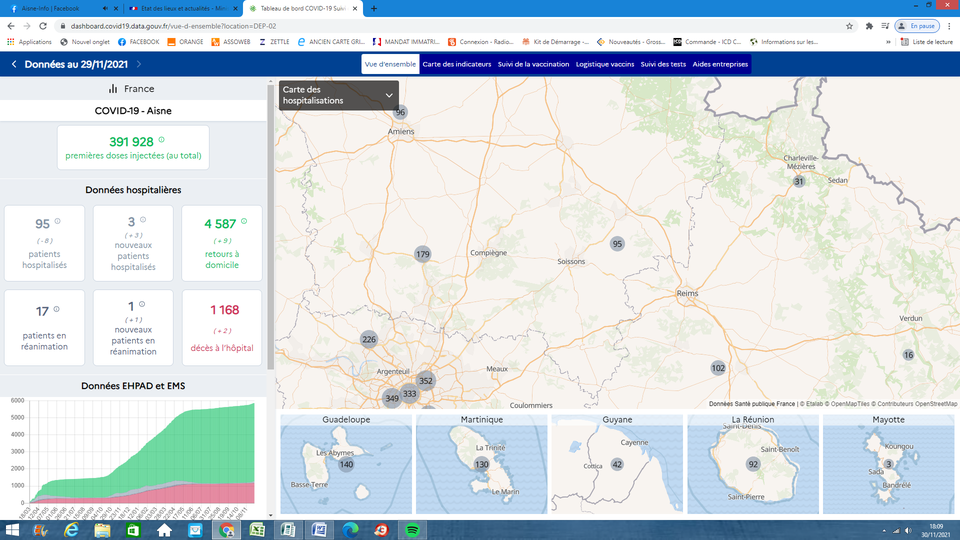Screen dimensions: 960x540
Task: Open Liste de lecture reading list
Action: tap(927, 42)
